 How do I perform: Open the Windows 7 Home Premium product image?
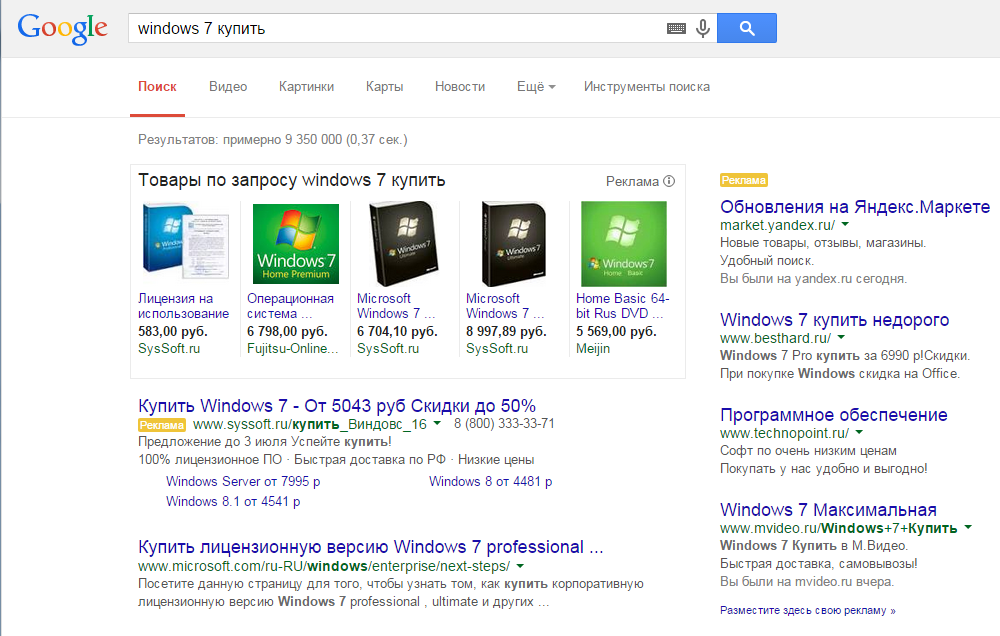pos(296,244)
